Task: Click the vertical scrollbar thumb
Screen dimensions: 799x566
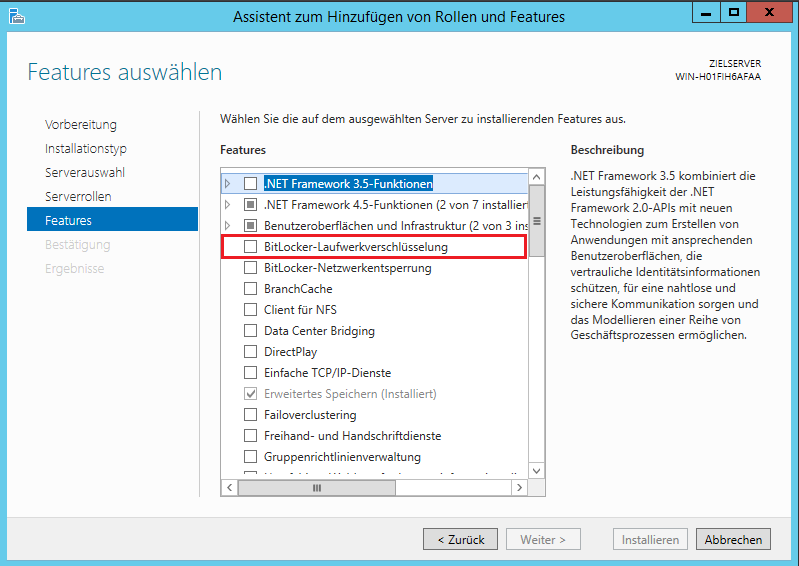Action: 537,221
